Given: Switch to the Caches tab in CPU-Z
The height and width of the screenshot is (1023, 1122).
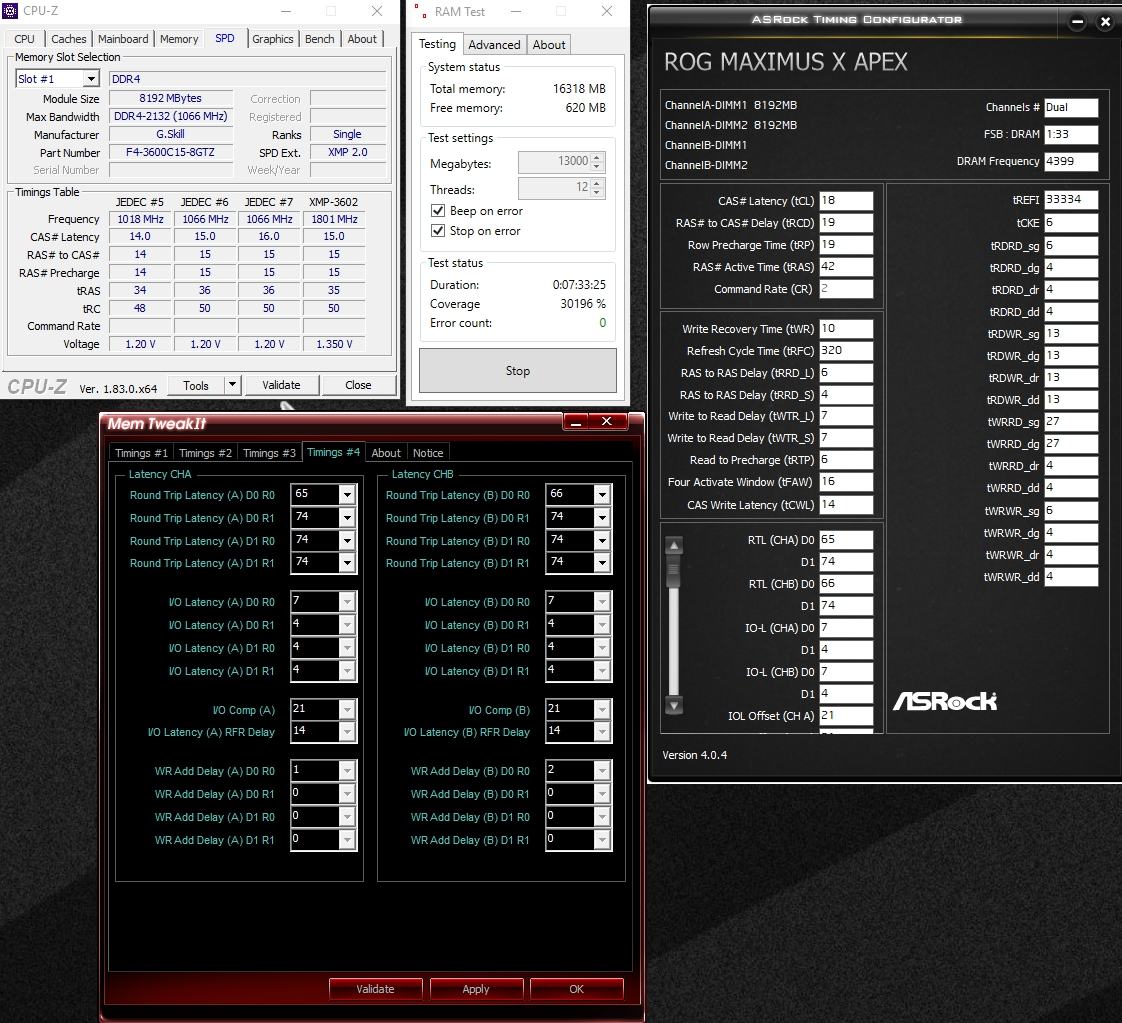Looking at the screenshot, I should 69,39.
